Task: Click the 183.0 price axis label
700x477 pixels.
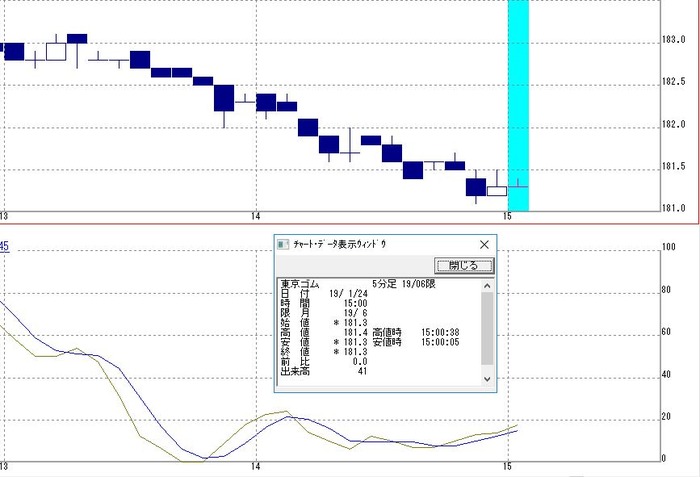Action: 674,40
